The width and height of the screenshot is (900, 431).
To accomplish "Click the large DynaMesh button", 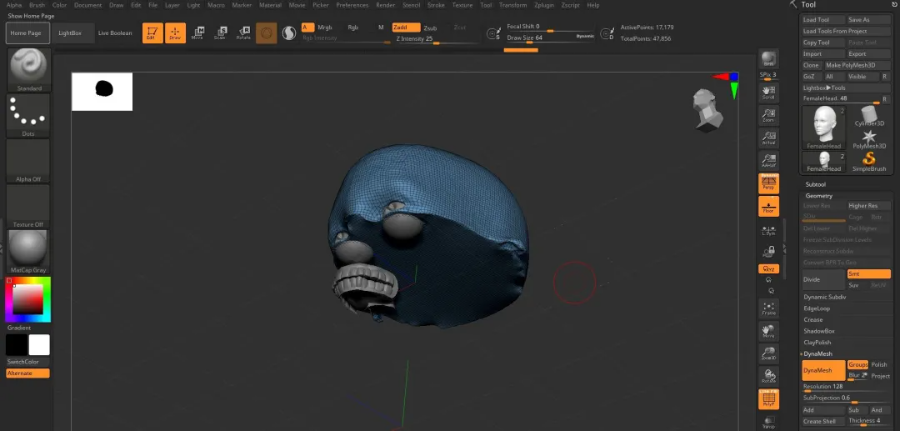I will click(x=823, y=370).
